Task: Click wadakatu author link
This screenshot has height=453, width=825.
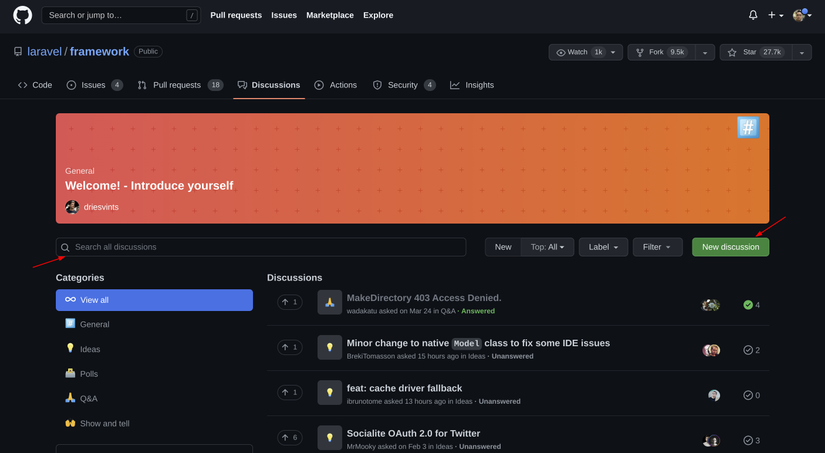Action: pos(361,311)
